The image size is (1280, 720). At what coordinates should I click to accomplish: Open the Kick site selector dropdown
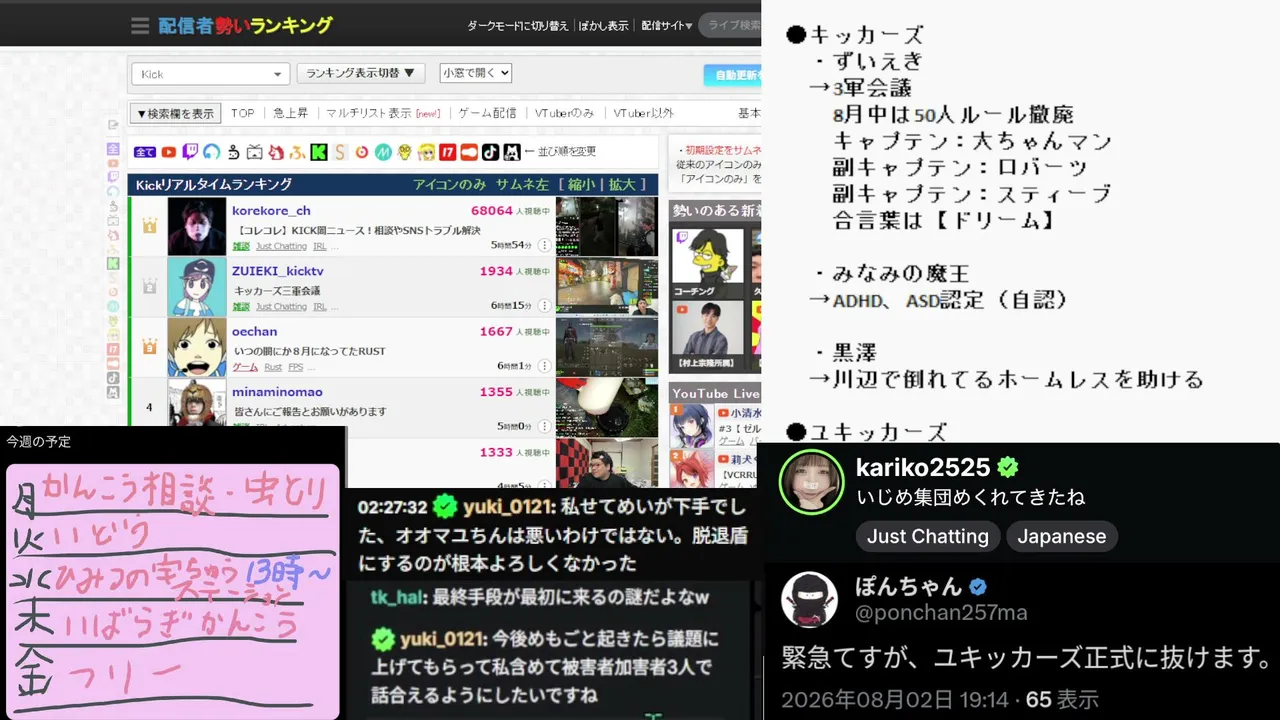tap(210, 74)
